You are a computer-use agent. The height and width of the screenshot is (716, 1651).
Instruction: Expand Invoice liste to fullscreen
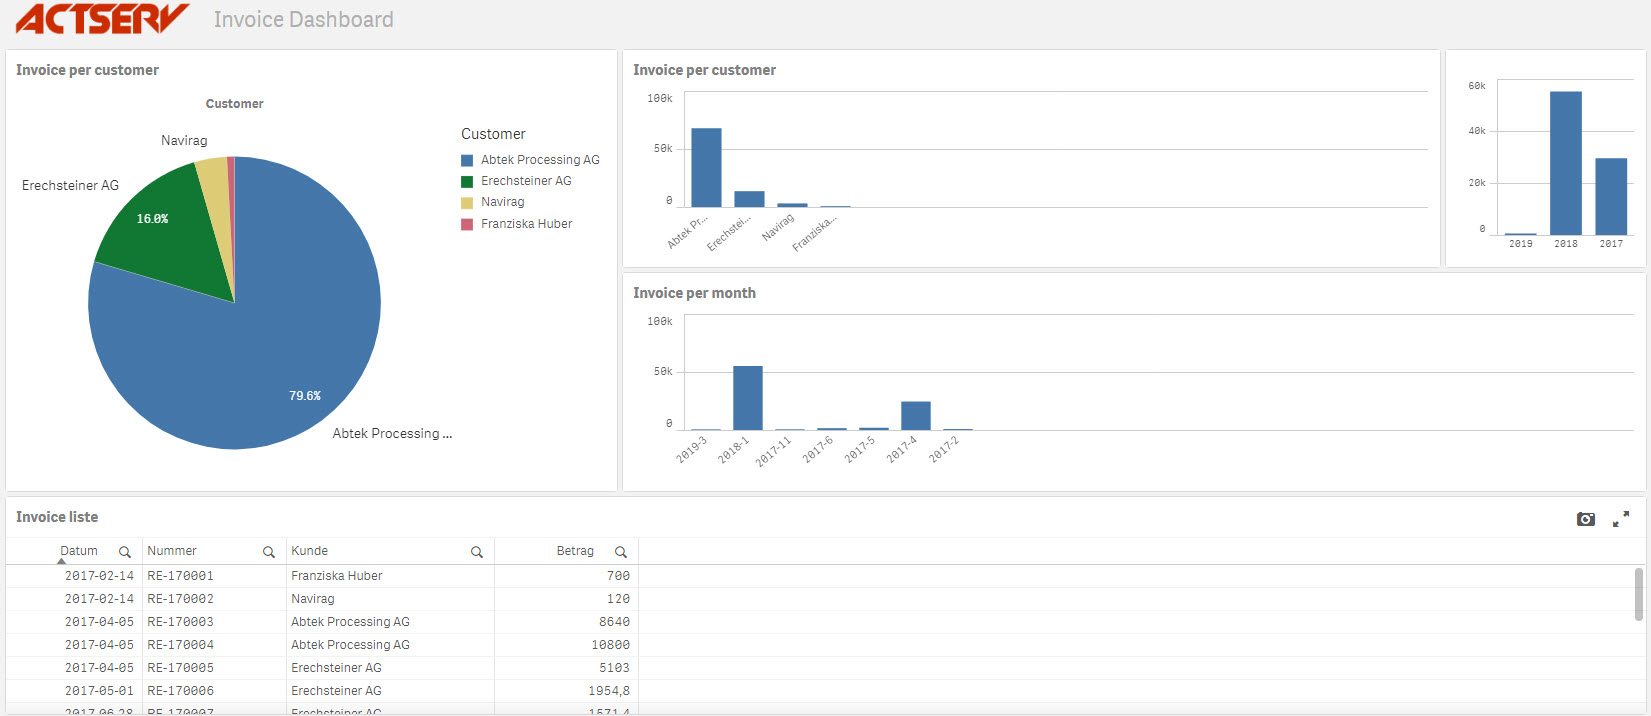click(1621, 519)
